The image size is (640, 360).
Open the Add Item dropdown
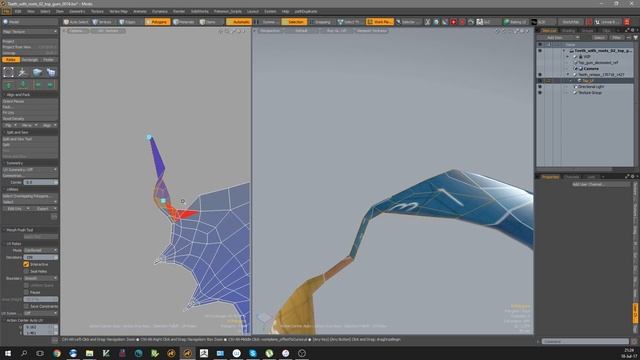(x=559, y=38)
